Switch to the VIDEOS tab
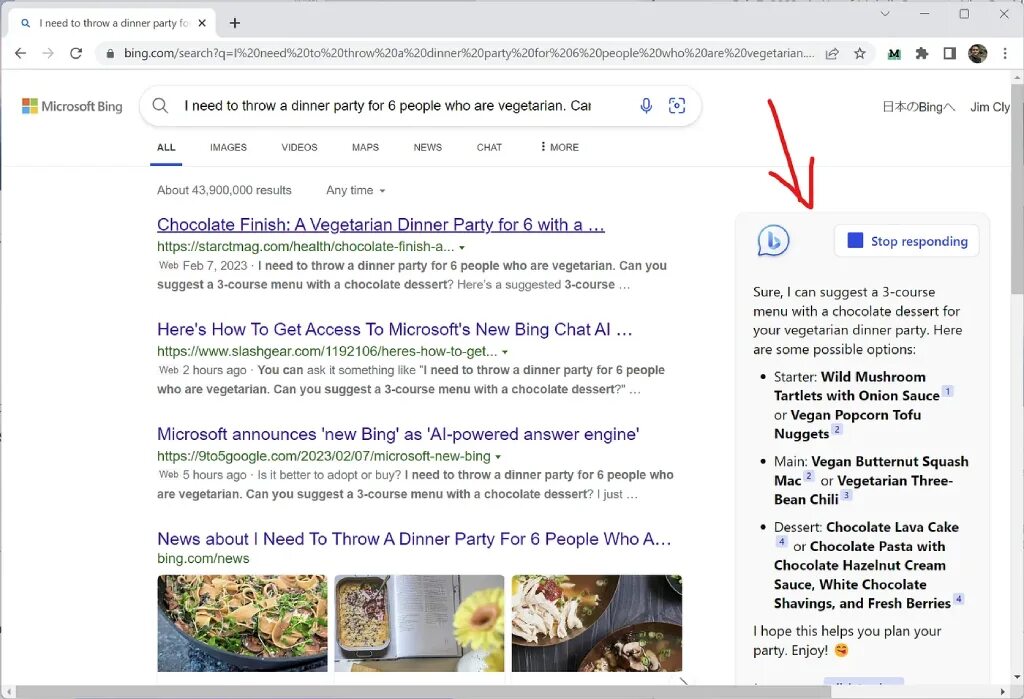The image size is (1024, 699). coord(299,148)
